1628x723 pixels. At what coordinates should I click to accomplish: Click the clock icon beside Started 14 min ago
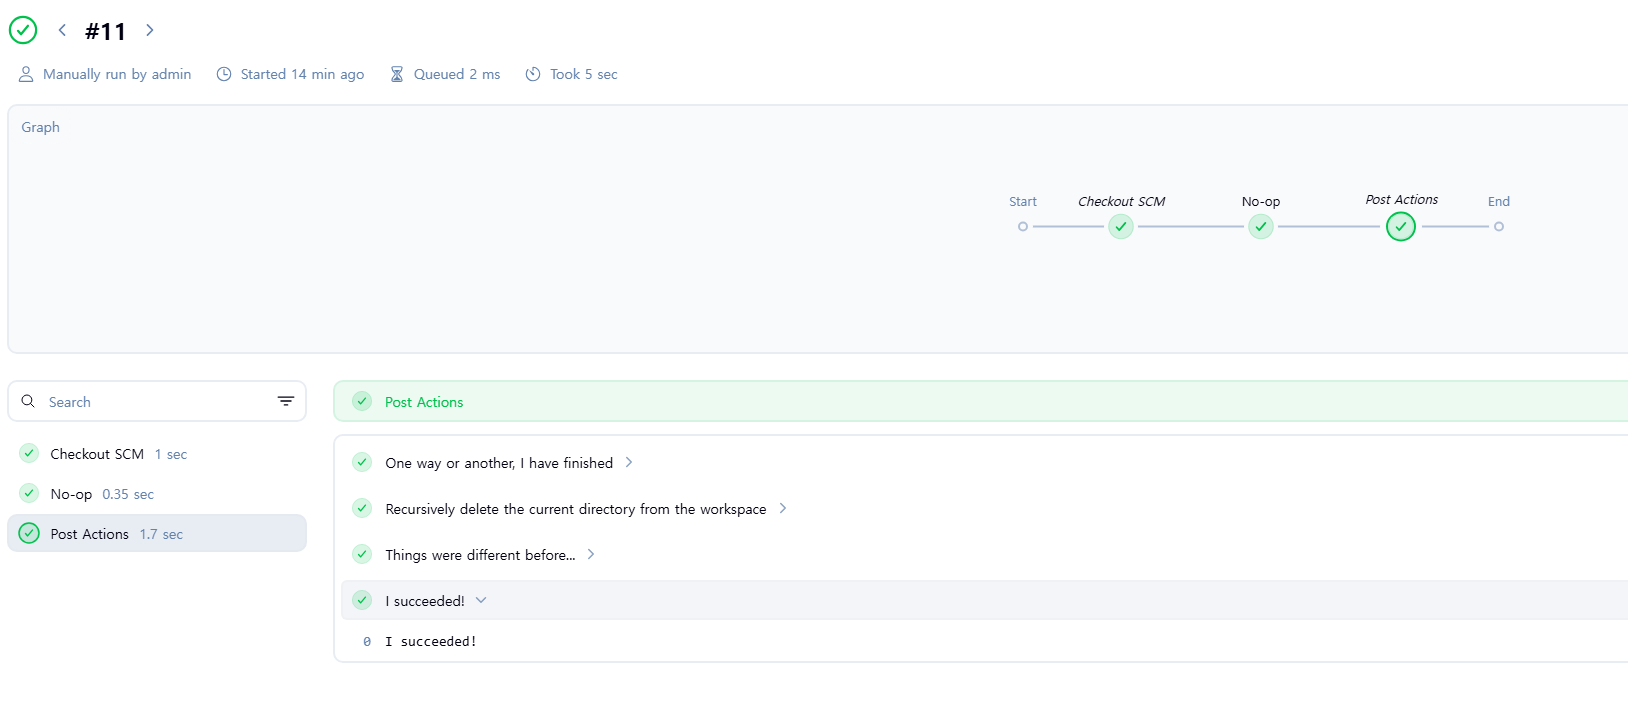pyautogui.click(x=224, y=74)
